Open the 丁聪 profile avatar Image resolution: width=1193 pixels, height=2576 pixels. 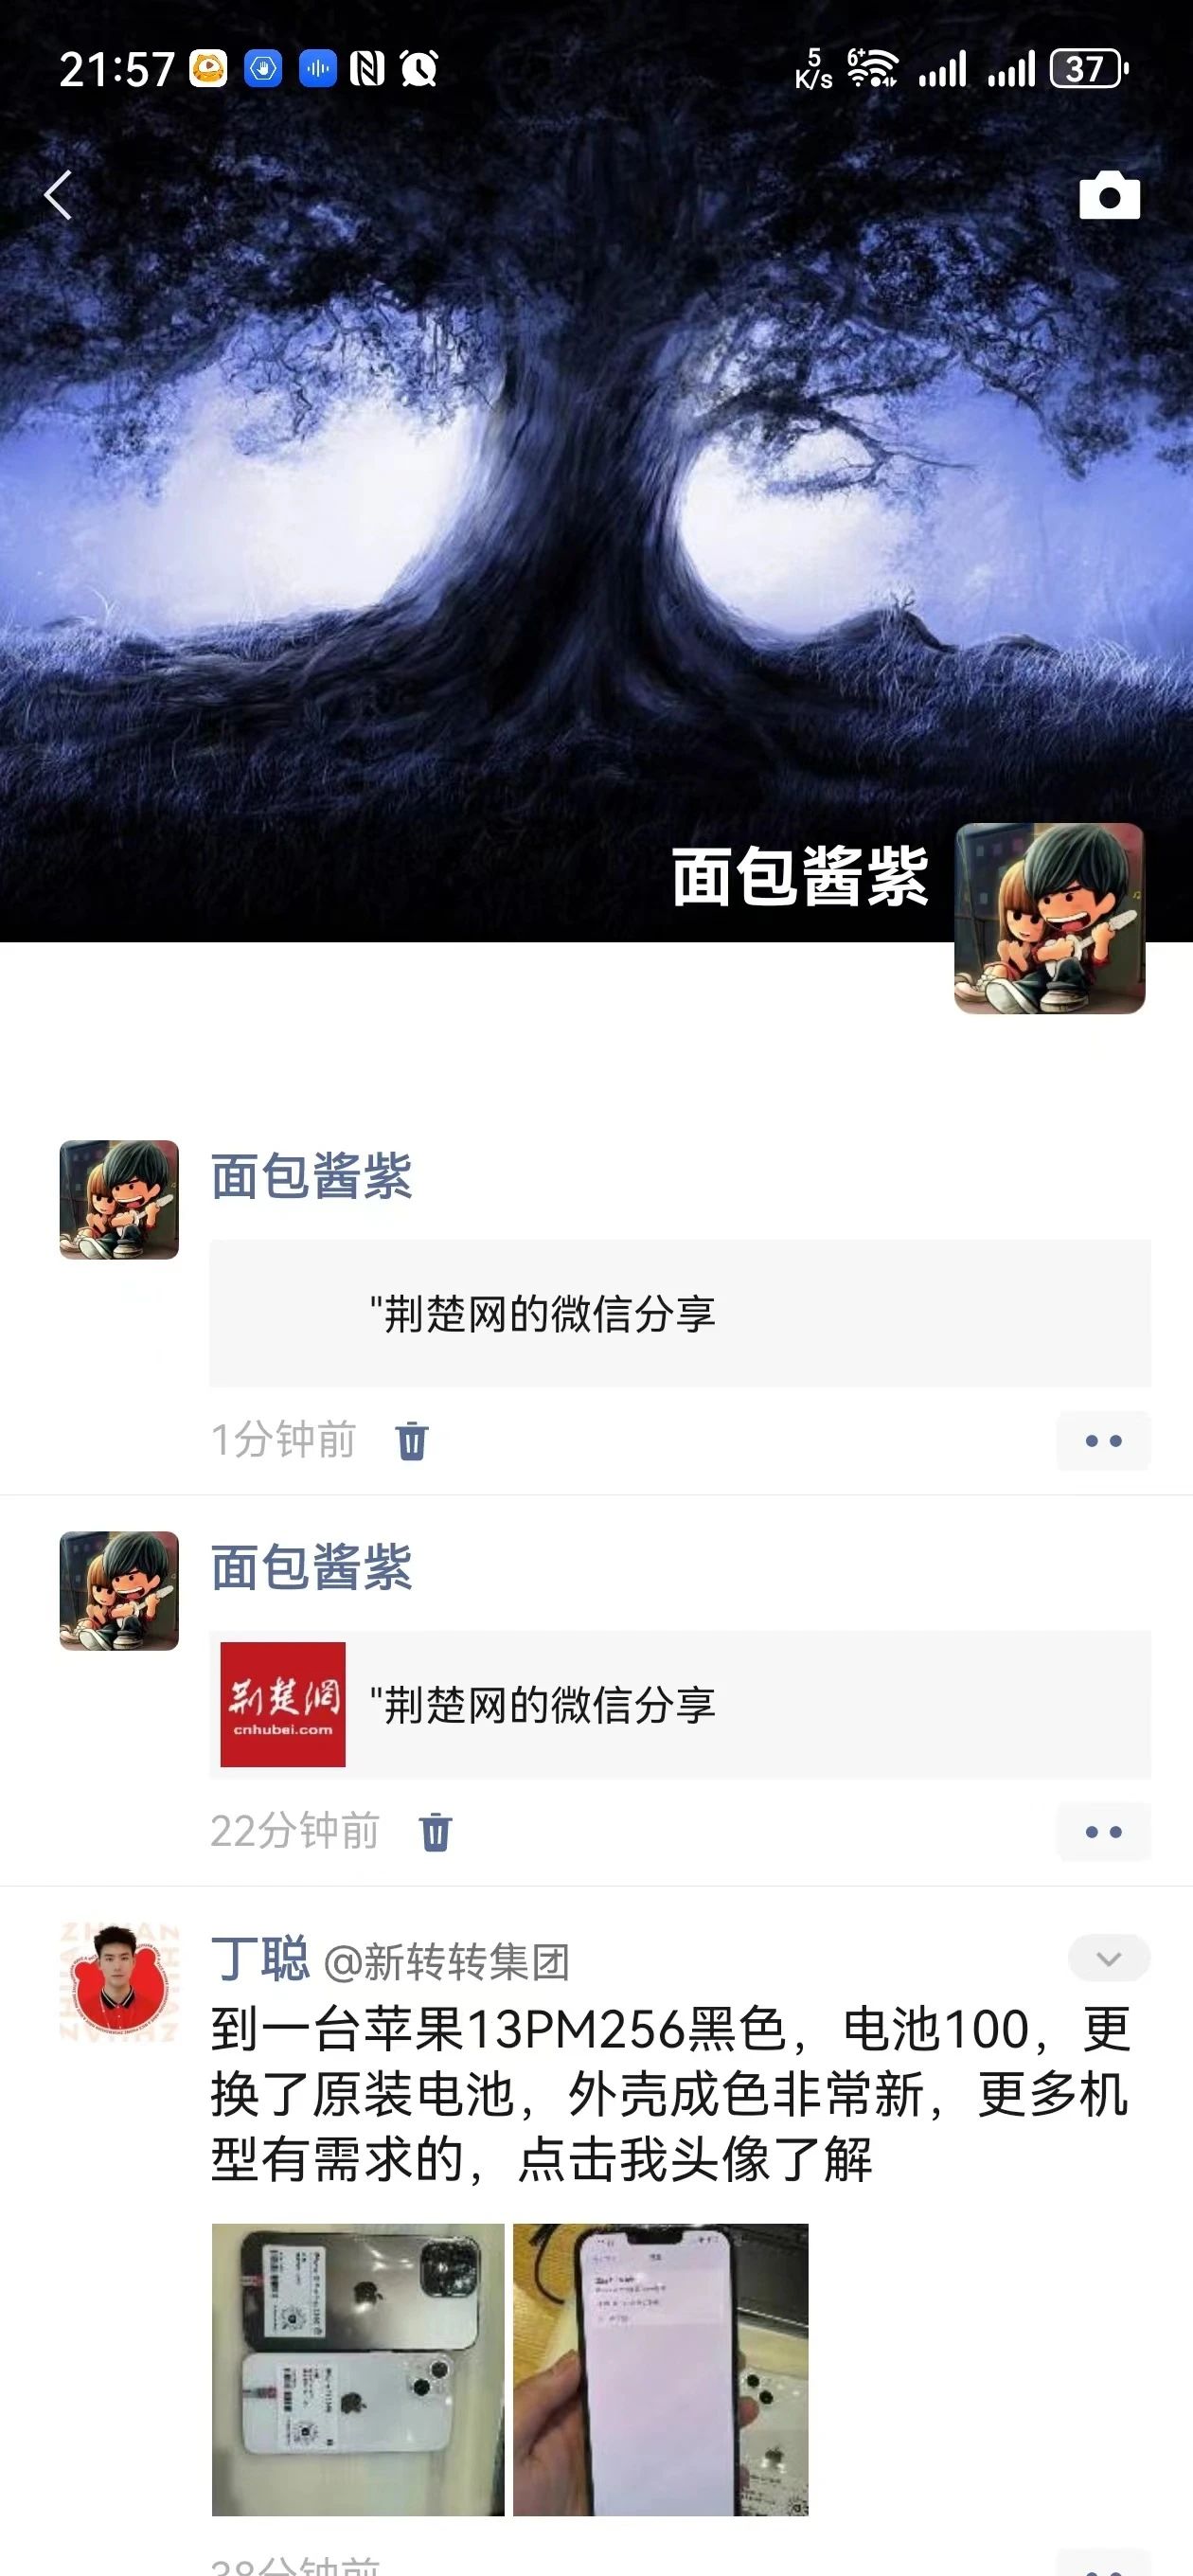[x=119, y=1981]
